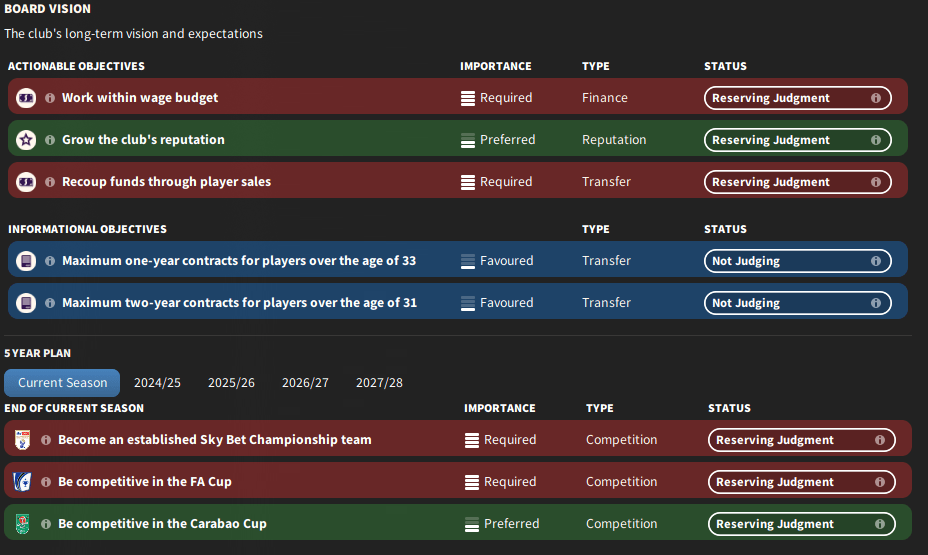Click the Sky Bet Championship competition logo

click(x=22, y=440)
